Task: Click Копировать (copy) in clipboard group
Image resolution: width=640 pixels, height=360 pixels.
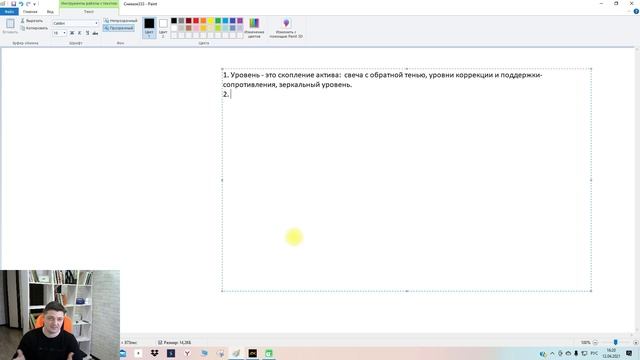Action: (x=34, y=28)
